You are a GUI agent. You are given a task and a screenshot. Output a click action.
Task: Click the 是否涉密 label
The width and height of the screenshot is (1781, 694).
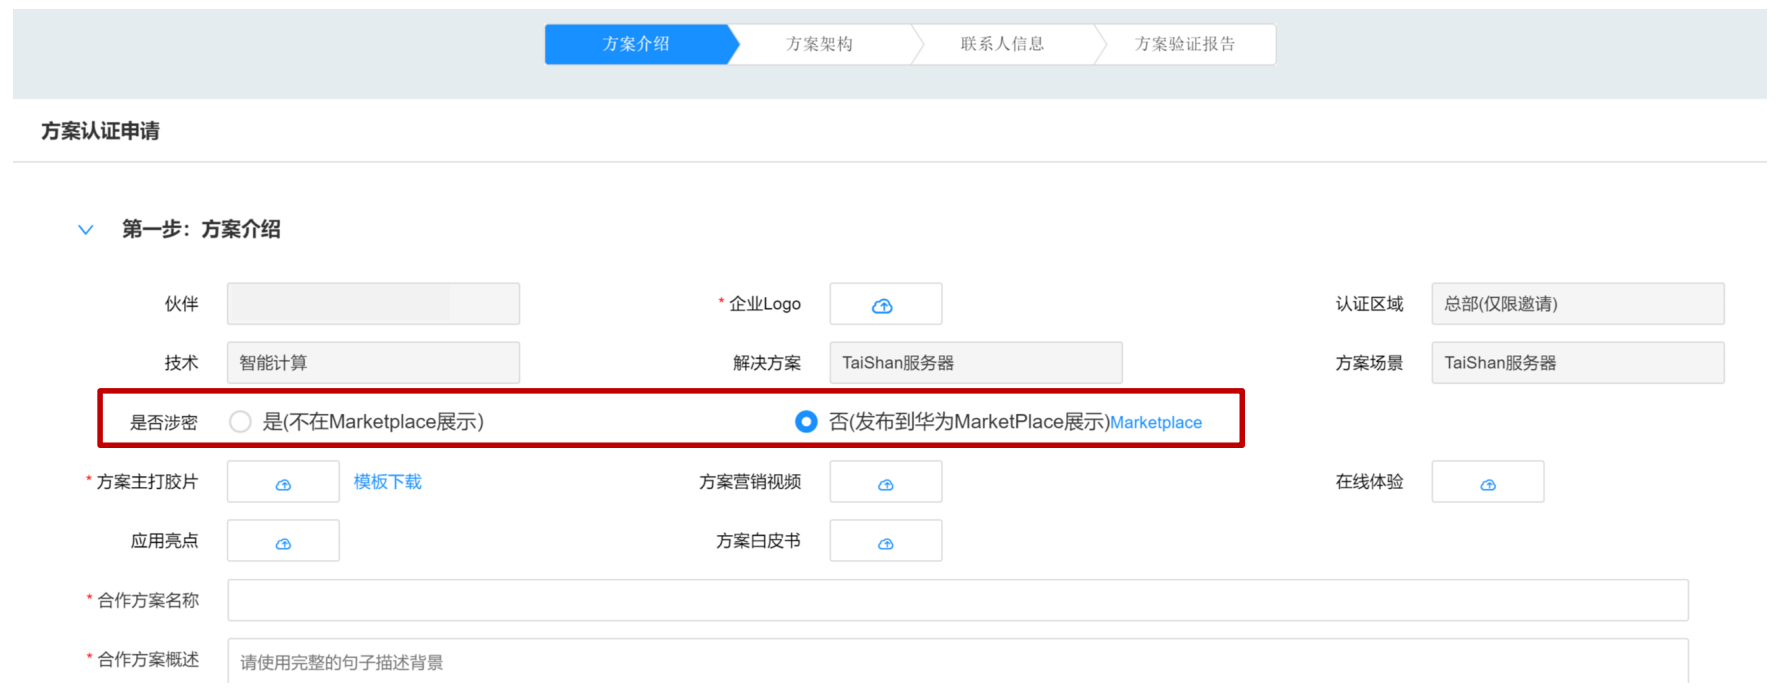tap(164, 423)
